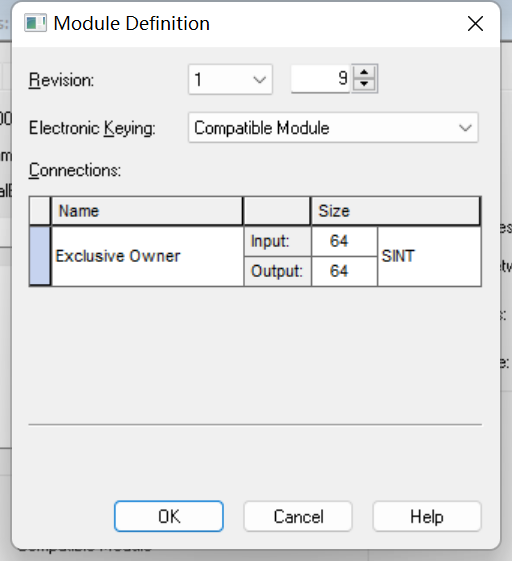Click the Size column header
Screen dimensions: 512x561
[395, 211]
